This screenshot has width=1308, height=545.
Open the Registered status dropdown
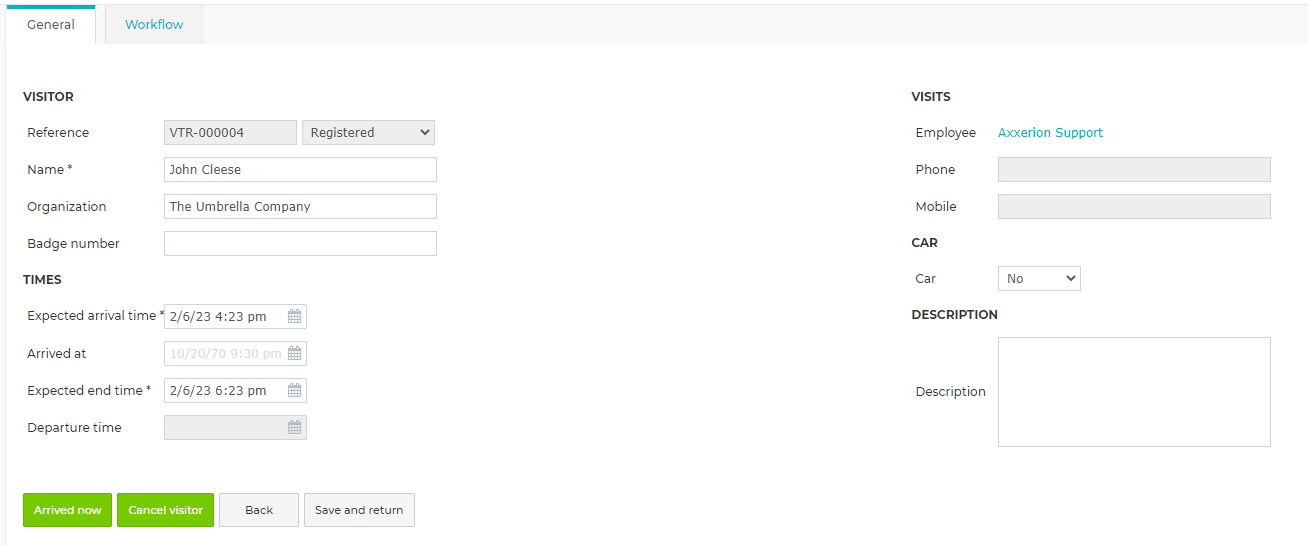tap(368, 132)
